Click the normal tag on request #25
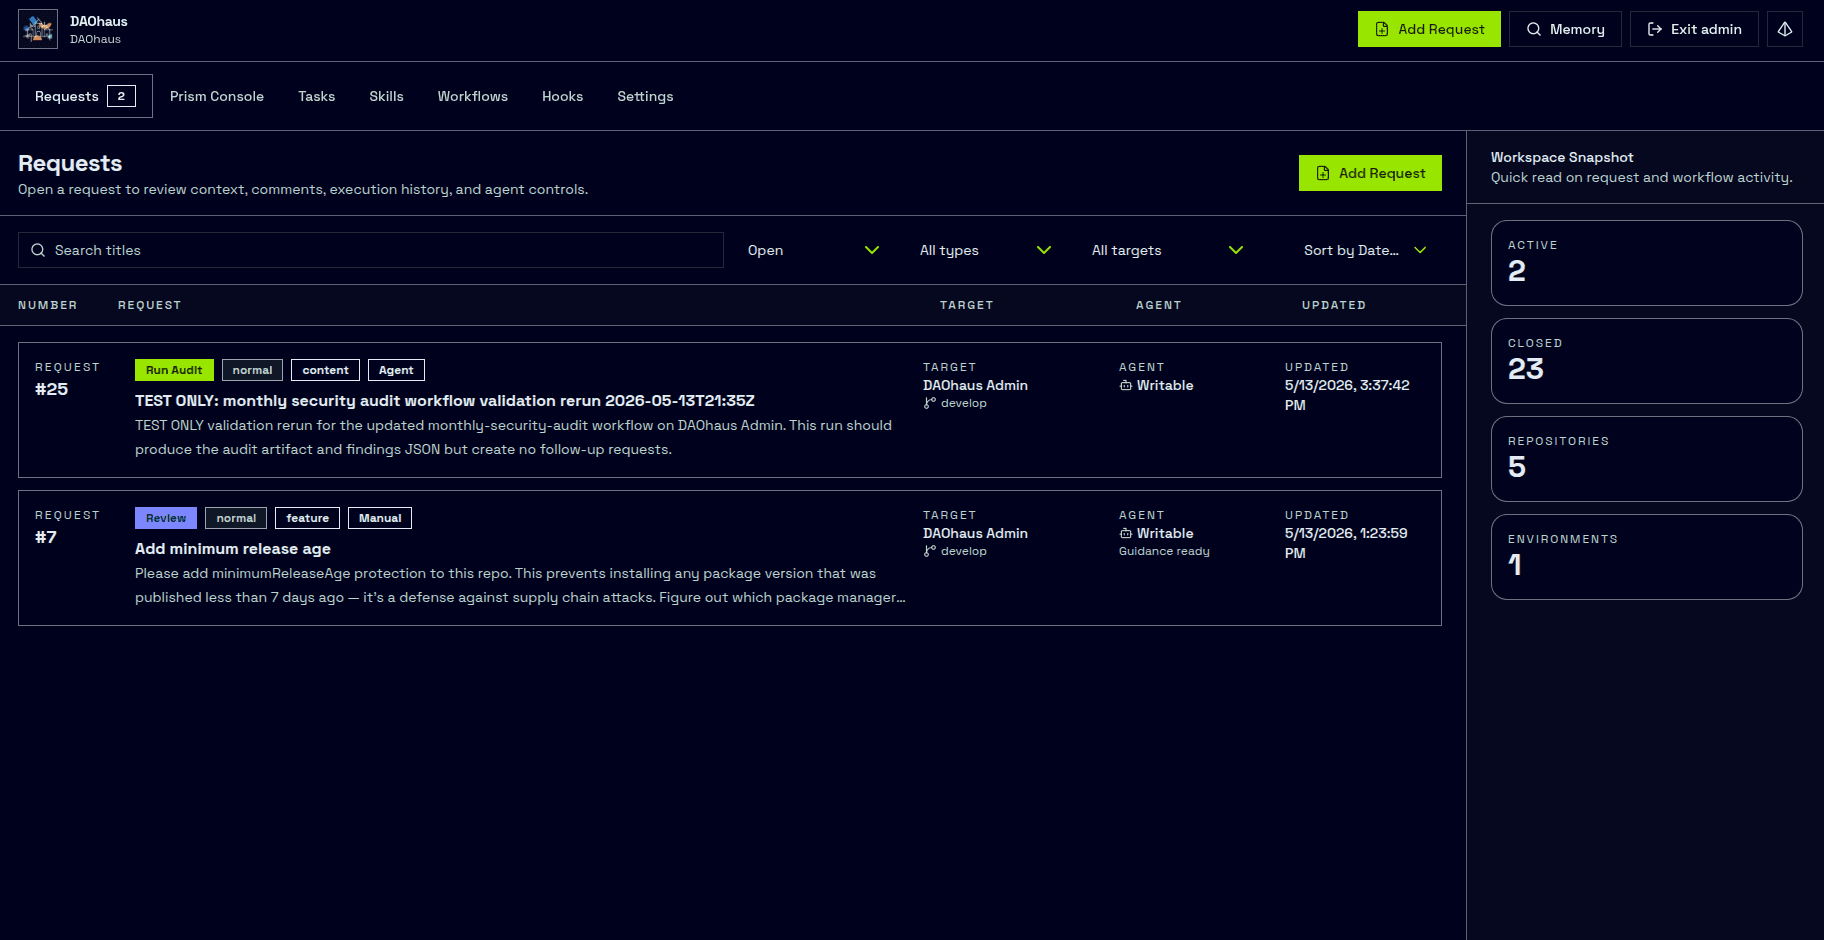This screenshot has width=1824, height=940. (x=252, y=370)
